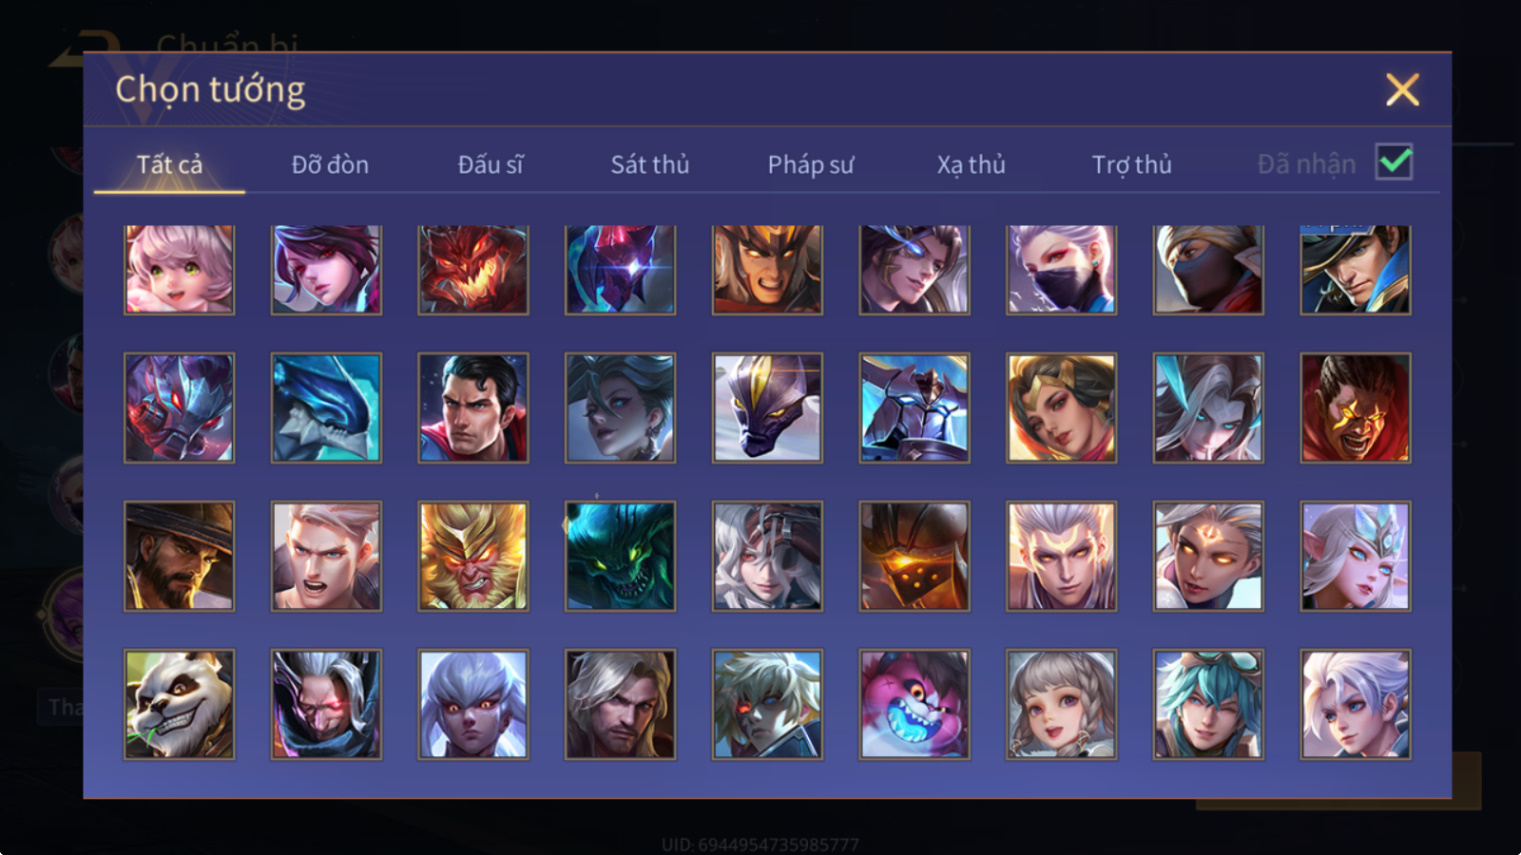Switch to the Đấu sĩ tab
This screenshot has width=1521, height=855.
[x=490, y=164]
